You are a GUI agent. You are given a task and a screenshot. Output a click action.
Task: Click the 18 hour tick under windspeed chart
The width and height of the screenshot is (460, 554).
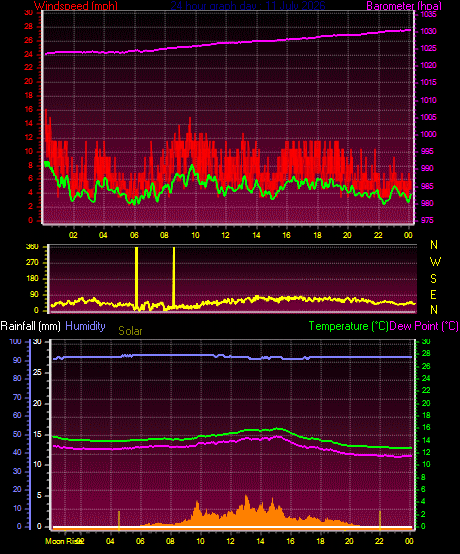point(317,235)
